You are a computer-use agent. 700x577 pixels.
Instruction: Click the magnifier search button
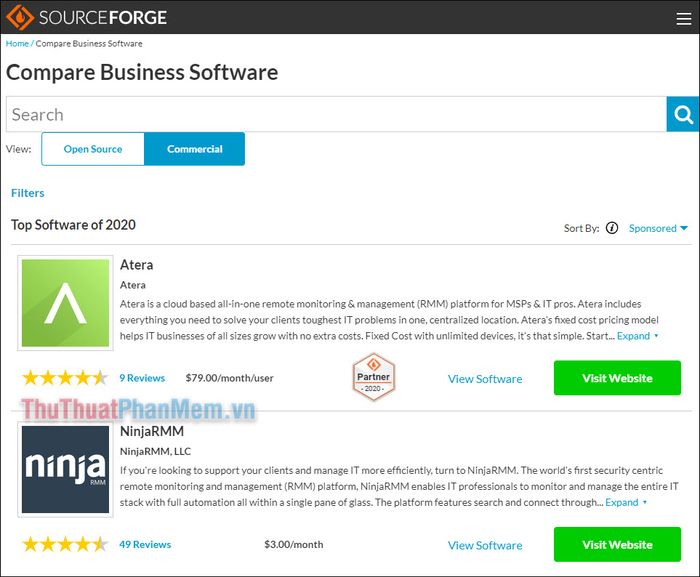(683, 114)
